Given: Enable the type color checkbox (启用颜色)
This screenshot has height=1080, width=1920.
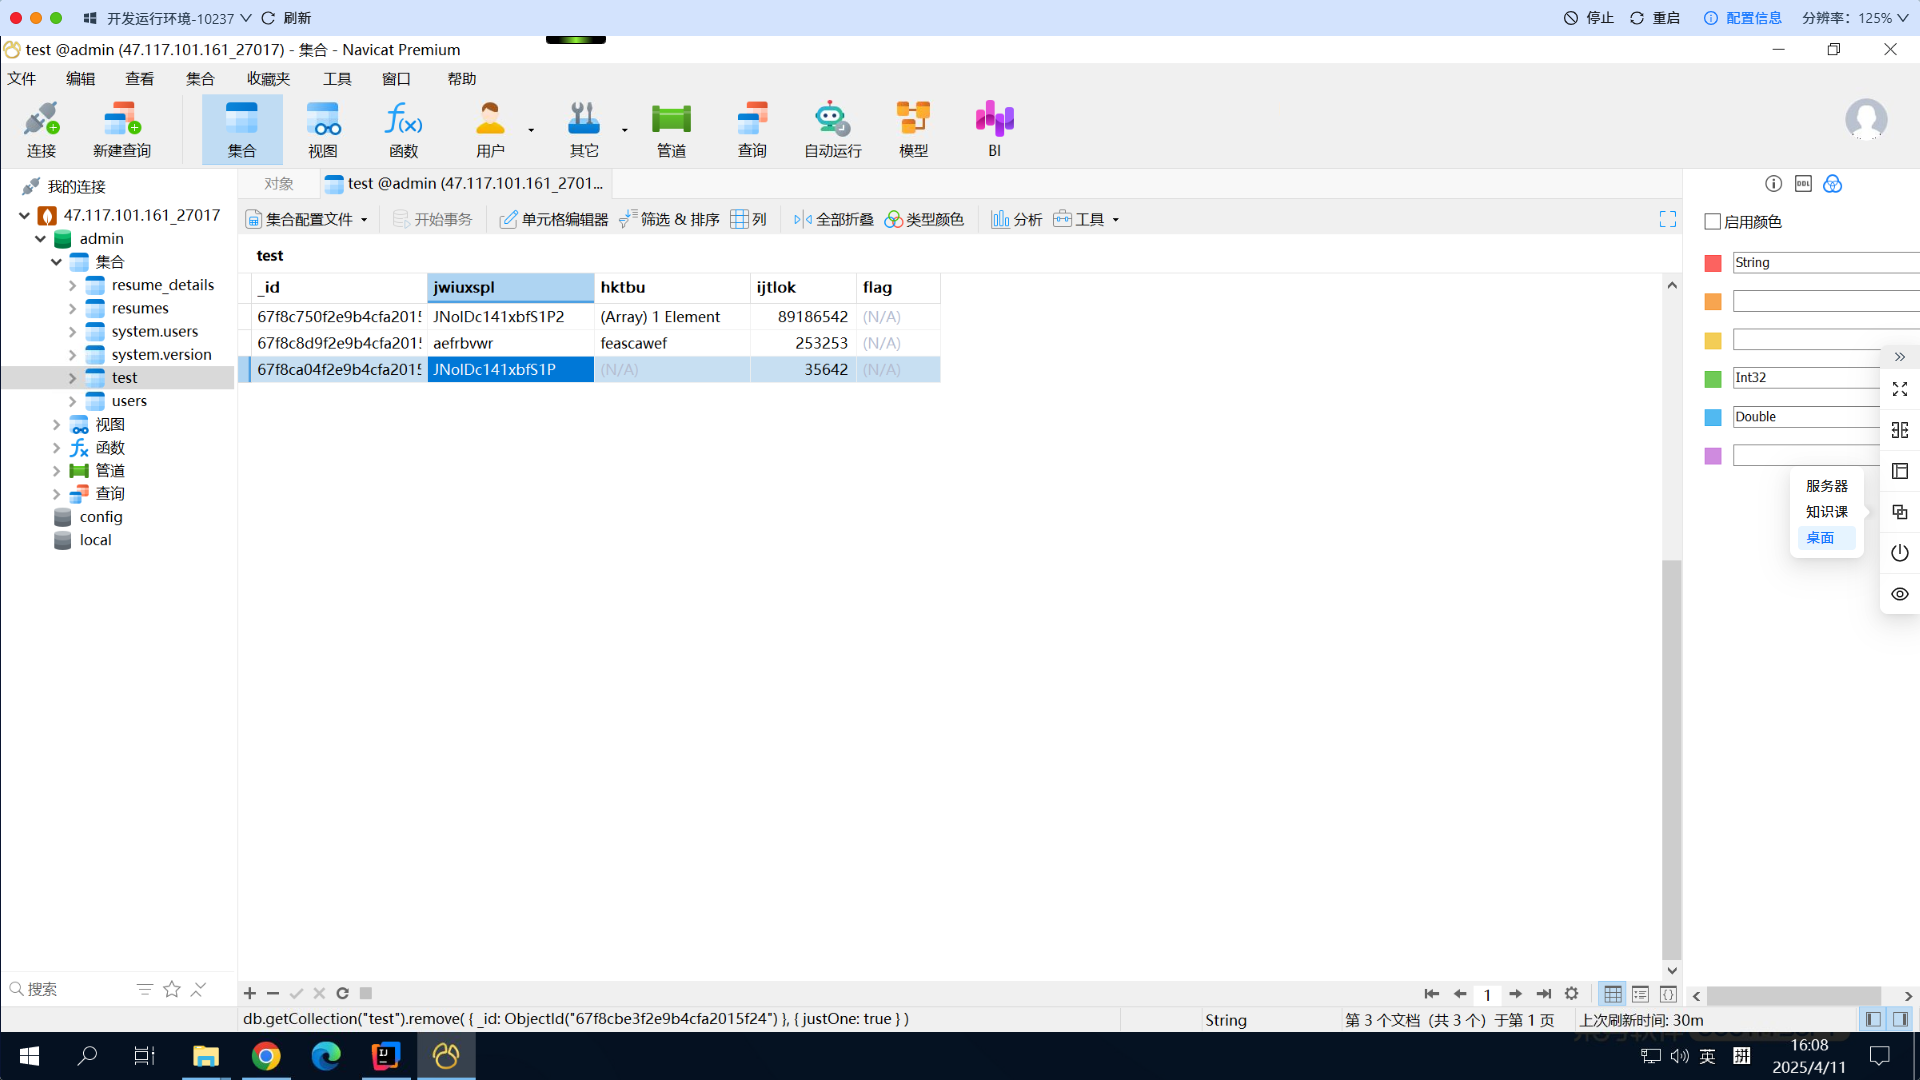Looking at the screenshot, I should point(1713,222).
